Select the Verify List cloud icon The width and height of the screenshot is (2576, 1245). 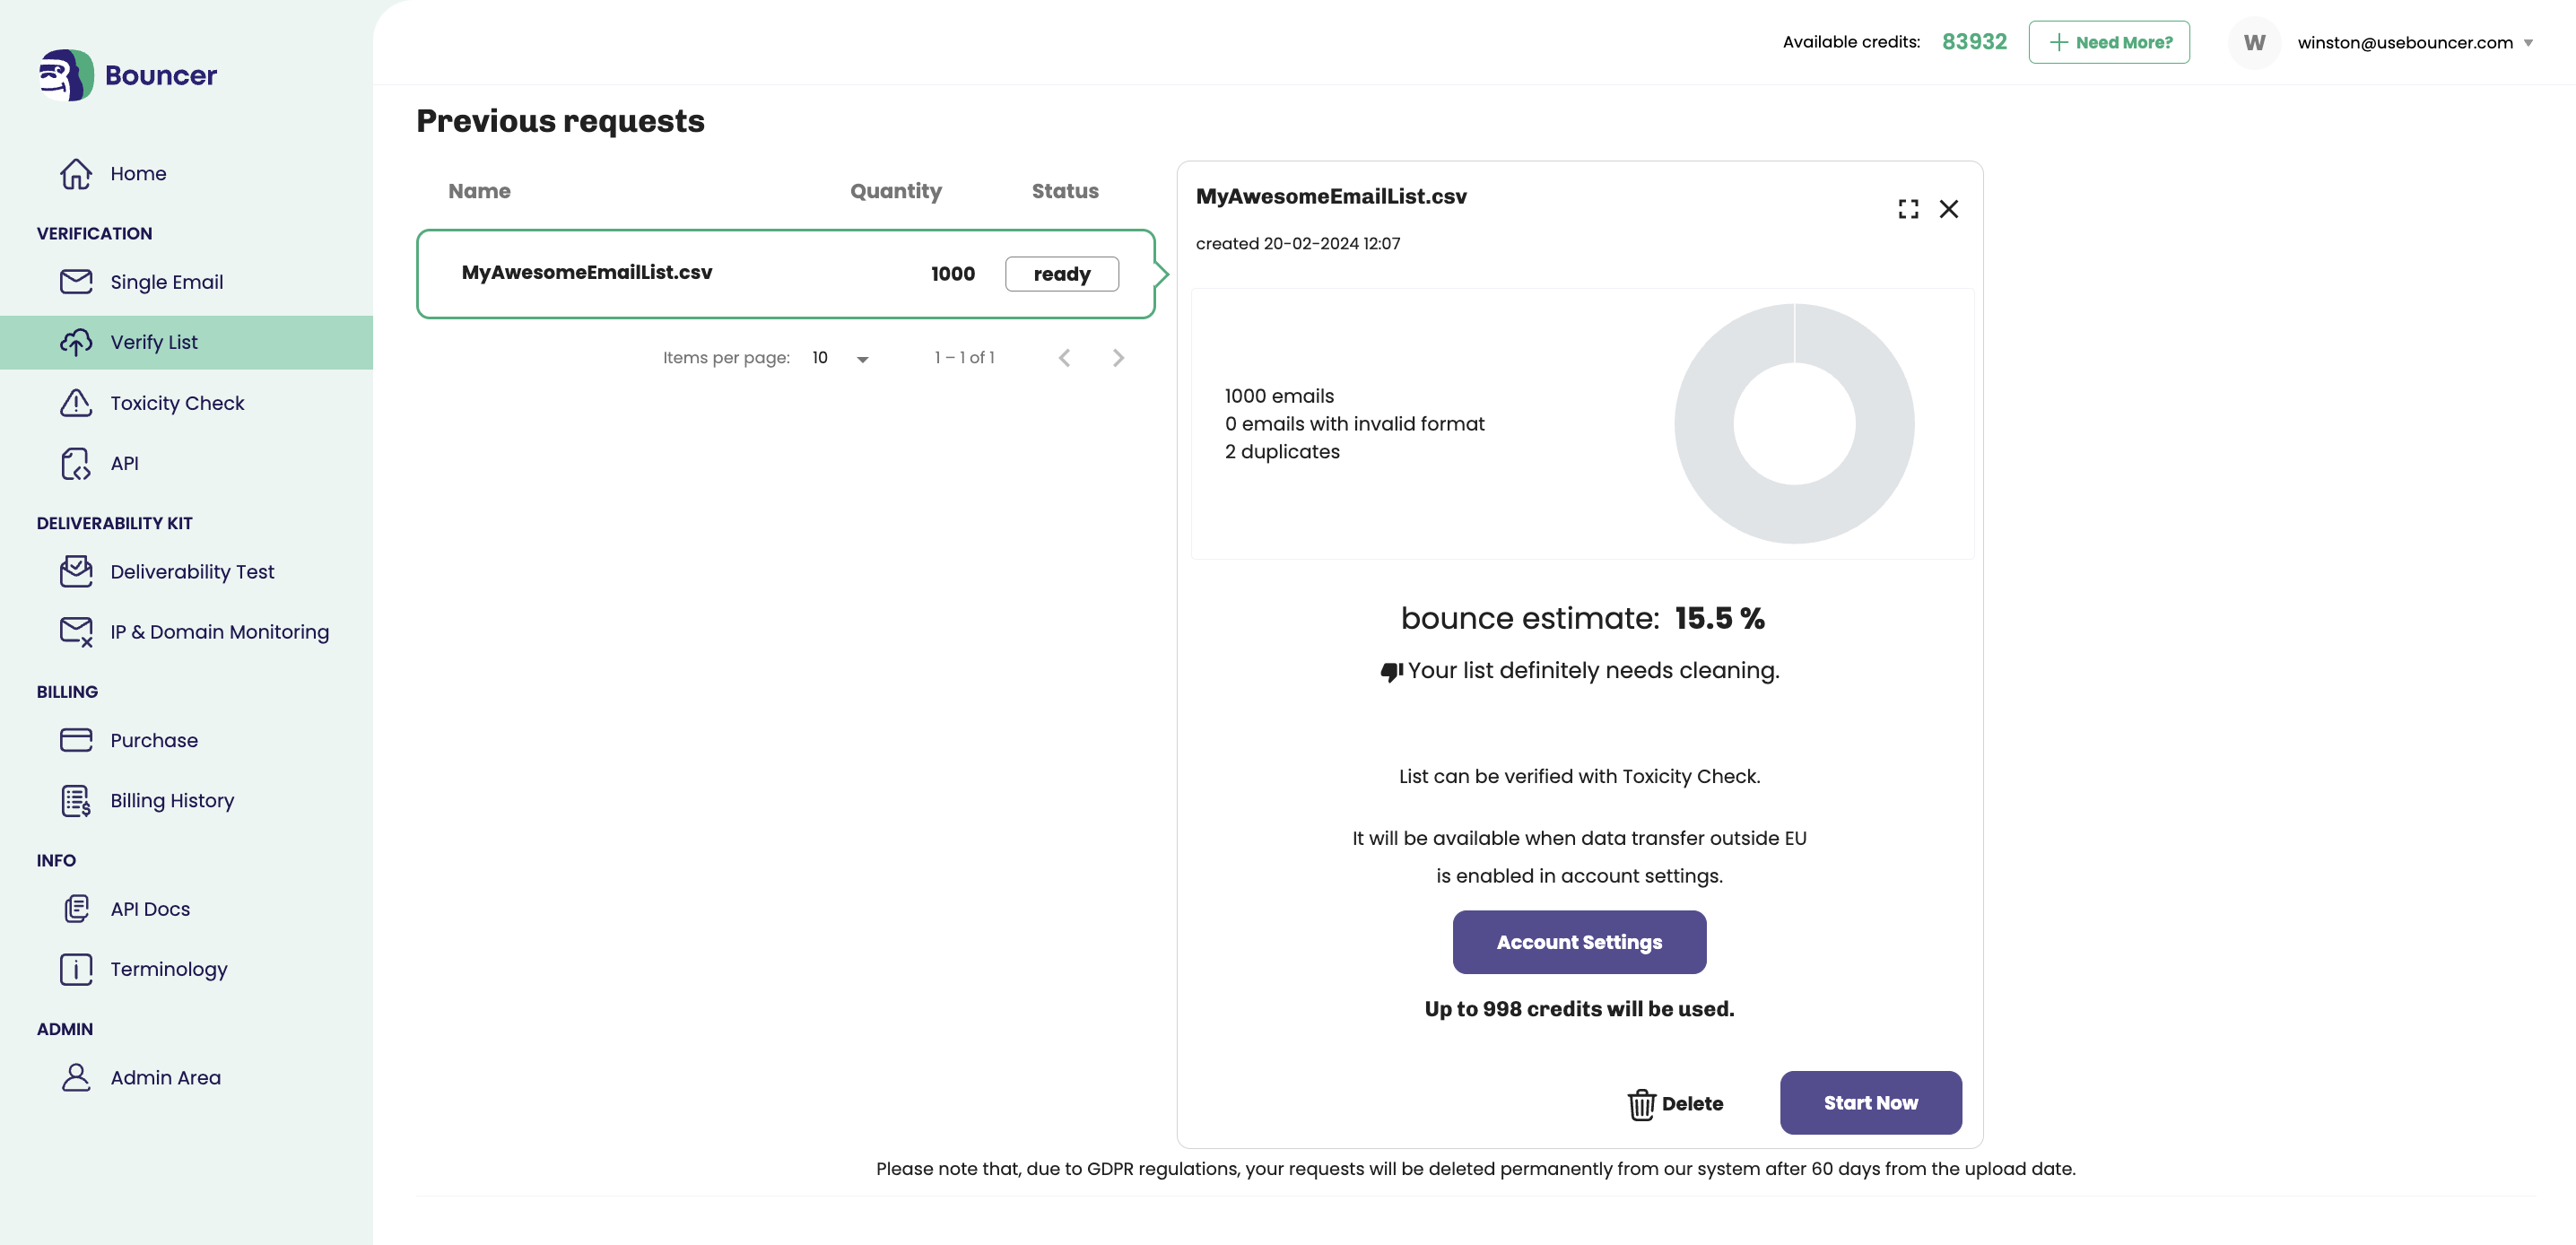point(76,342)
